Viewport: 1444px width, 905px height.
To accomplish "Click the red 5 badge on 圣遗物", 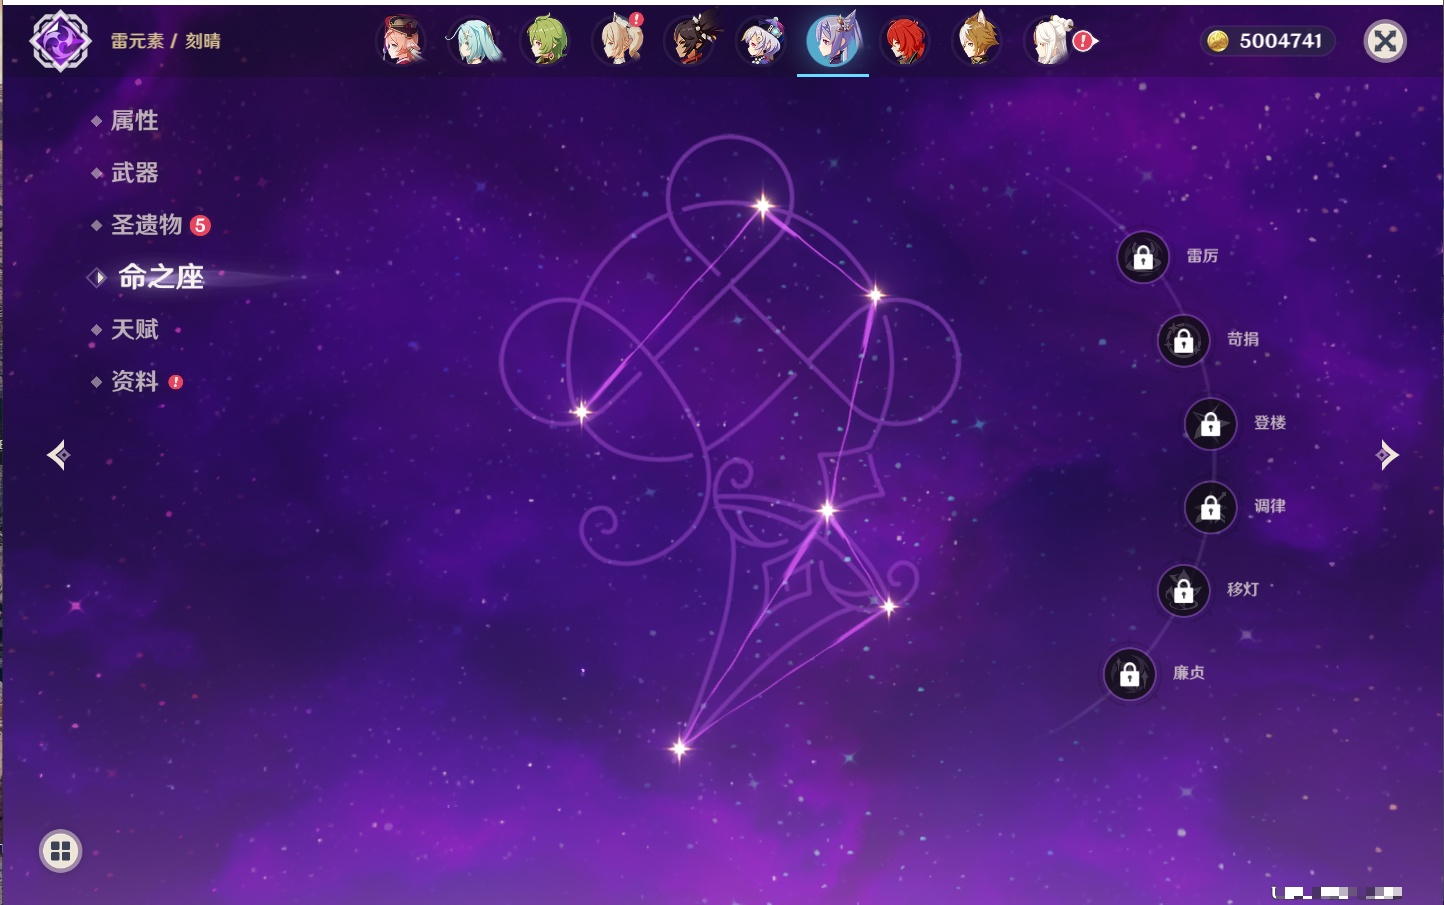I will pos(200,225).
